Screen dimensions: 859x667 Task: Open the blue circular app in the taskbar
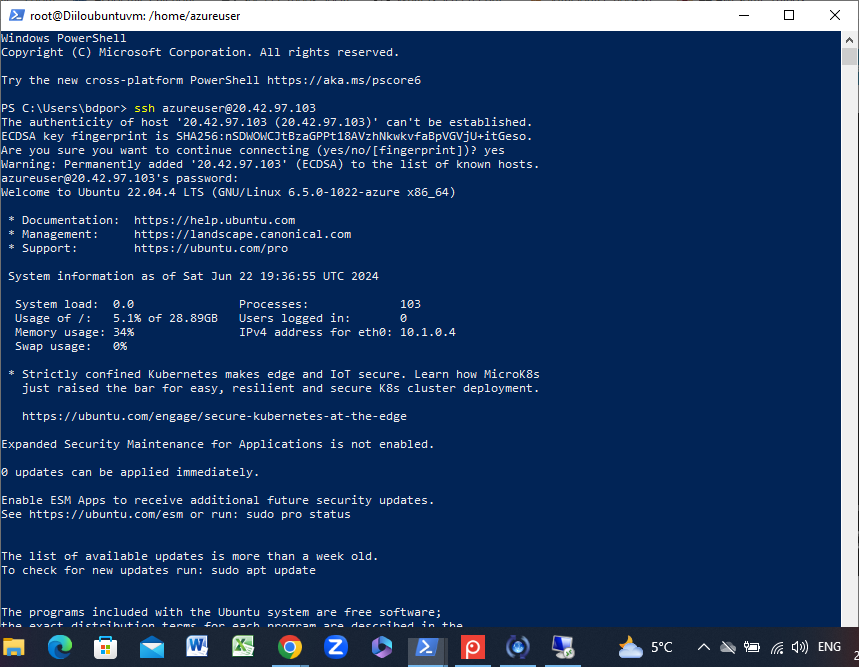pyautogui.click(x=518, y=648)
